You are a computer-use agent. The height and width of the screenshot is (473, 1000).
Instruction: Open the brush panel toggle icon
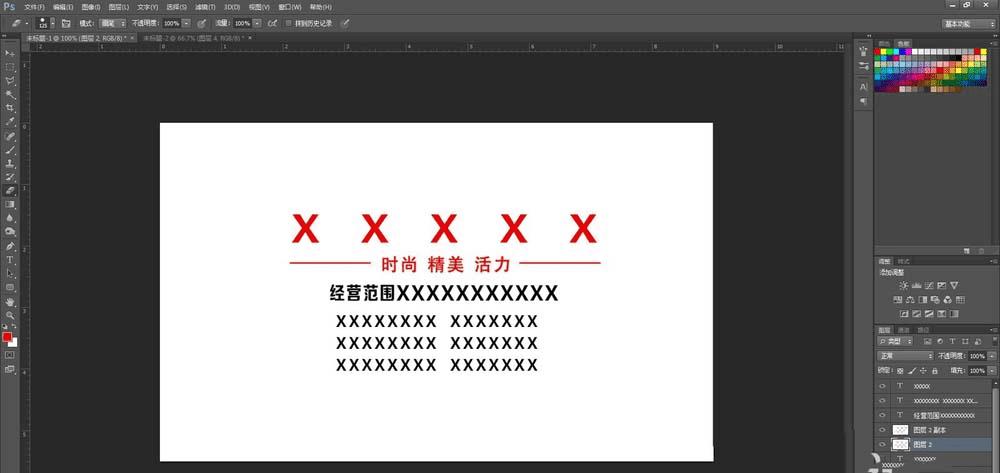(x=66, y=23)
